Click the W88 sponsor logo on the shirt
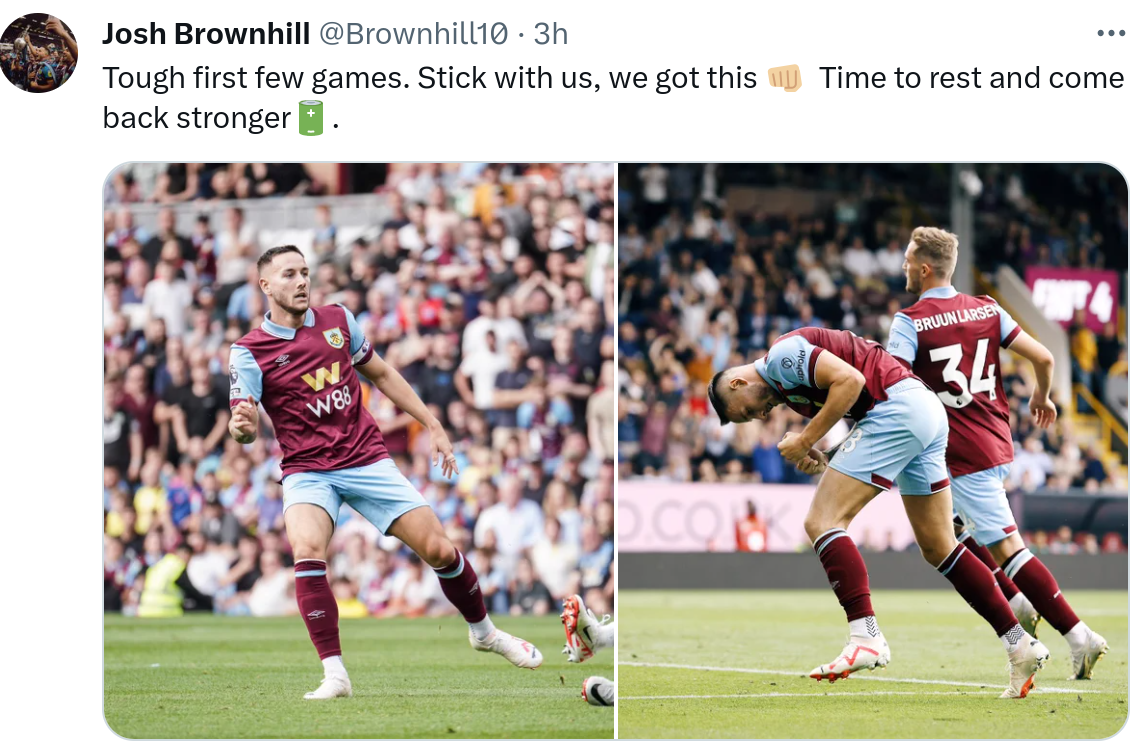 [326, 390]
